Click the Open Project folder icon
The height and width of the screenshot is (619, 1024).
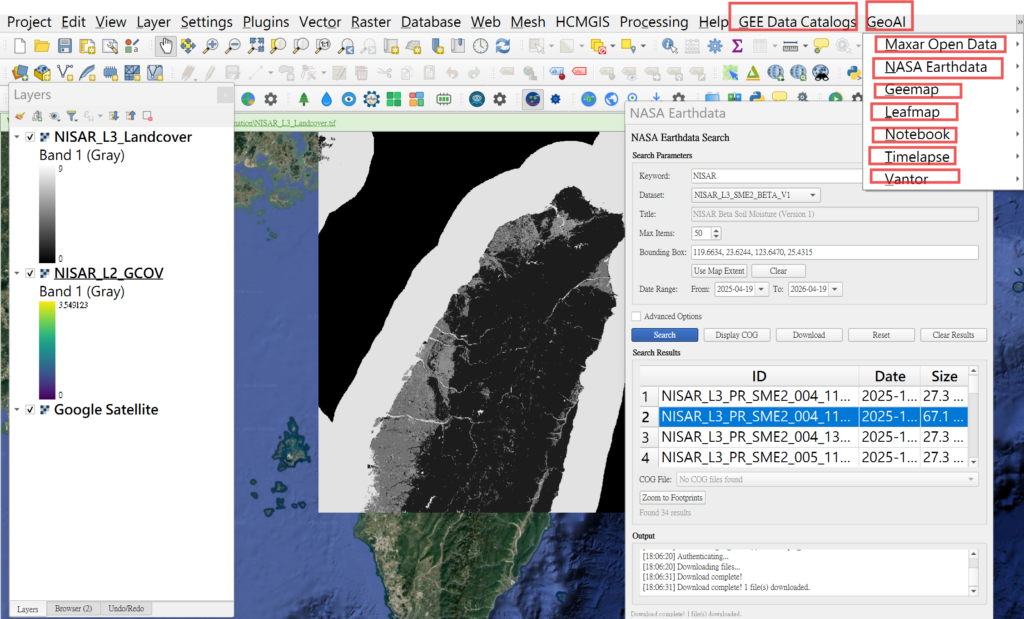pyautogui.click(x=41, y=45)
